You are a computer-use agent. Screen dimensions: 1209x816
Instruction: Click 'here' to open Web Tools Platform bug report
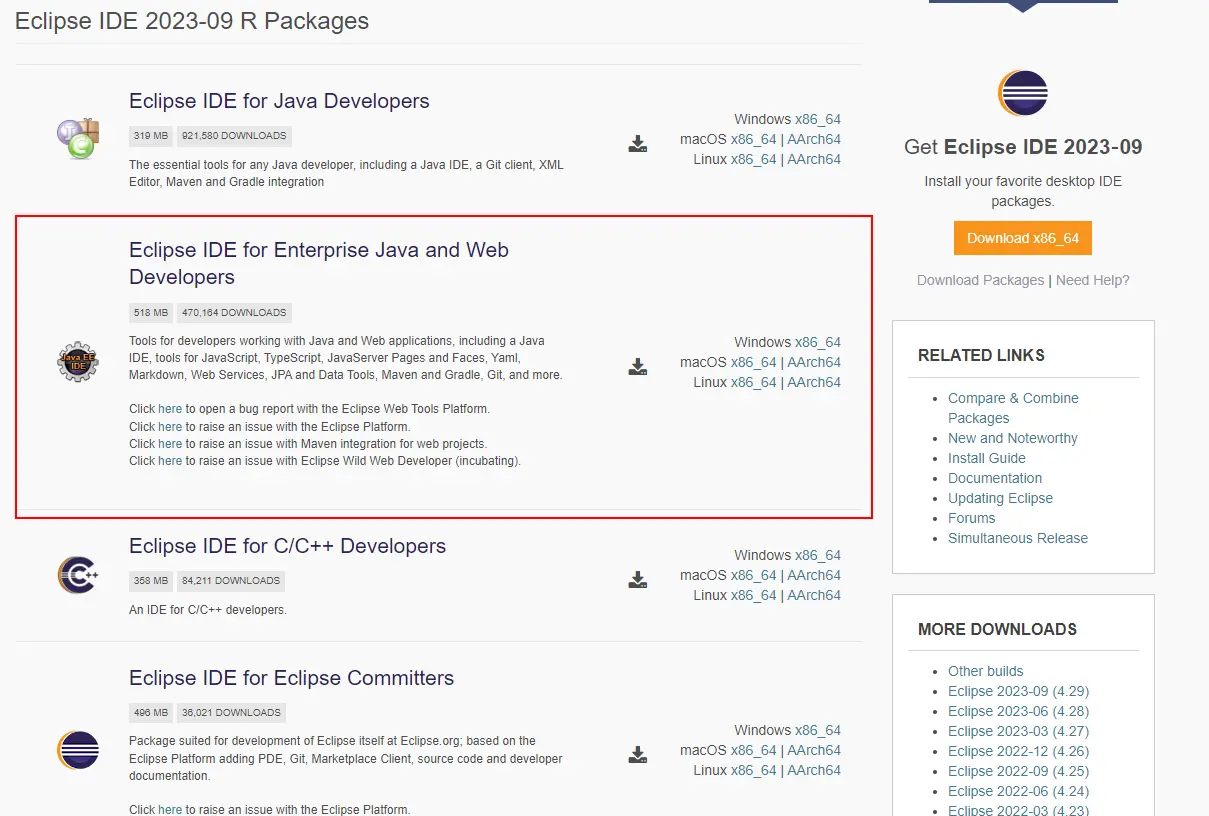pos(170,409)
